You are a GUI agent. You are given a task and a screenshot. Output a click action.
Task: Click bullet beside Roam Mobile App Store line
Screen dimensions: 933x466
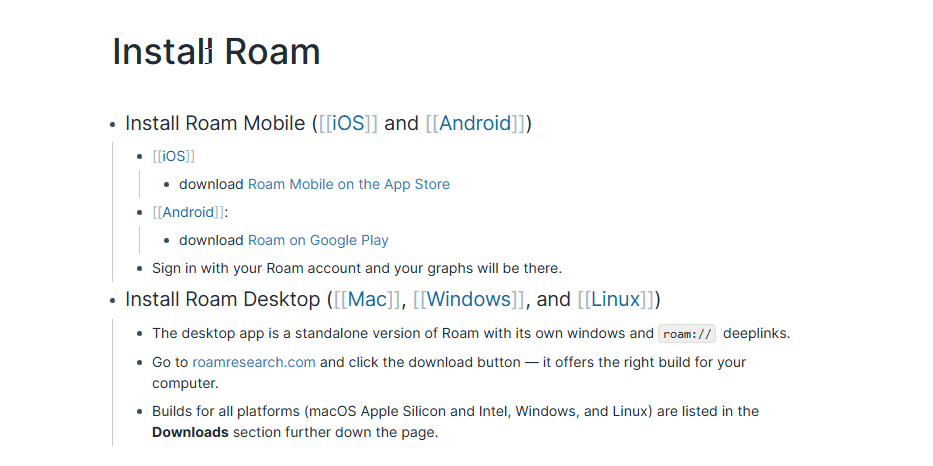[x=167, y=184]
